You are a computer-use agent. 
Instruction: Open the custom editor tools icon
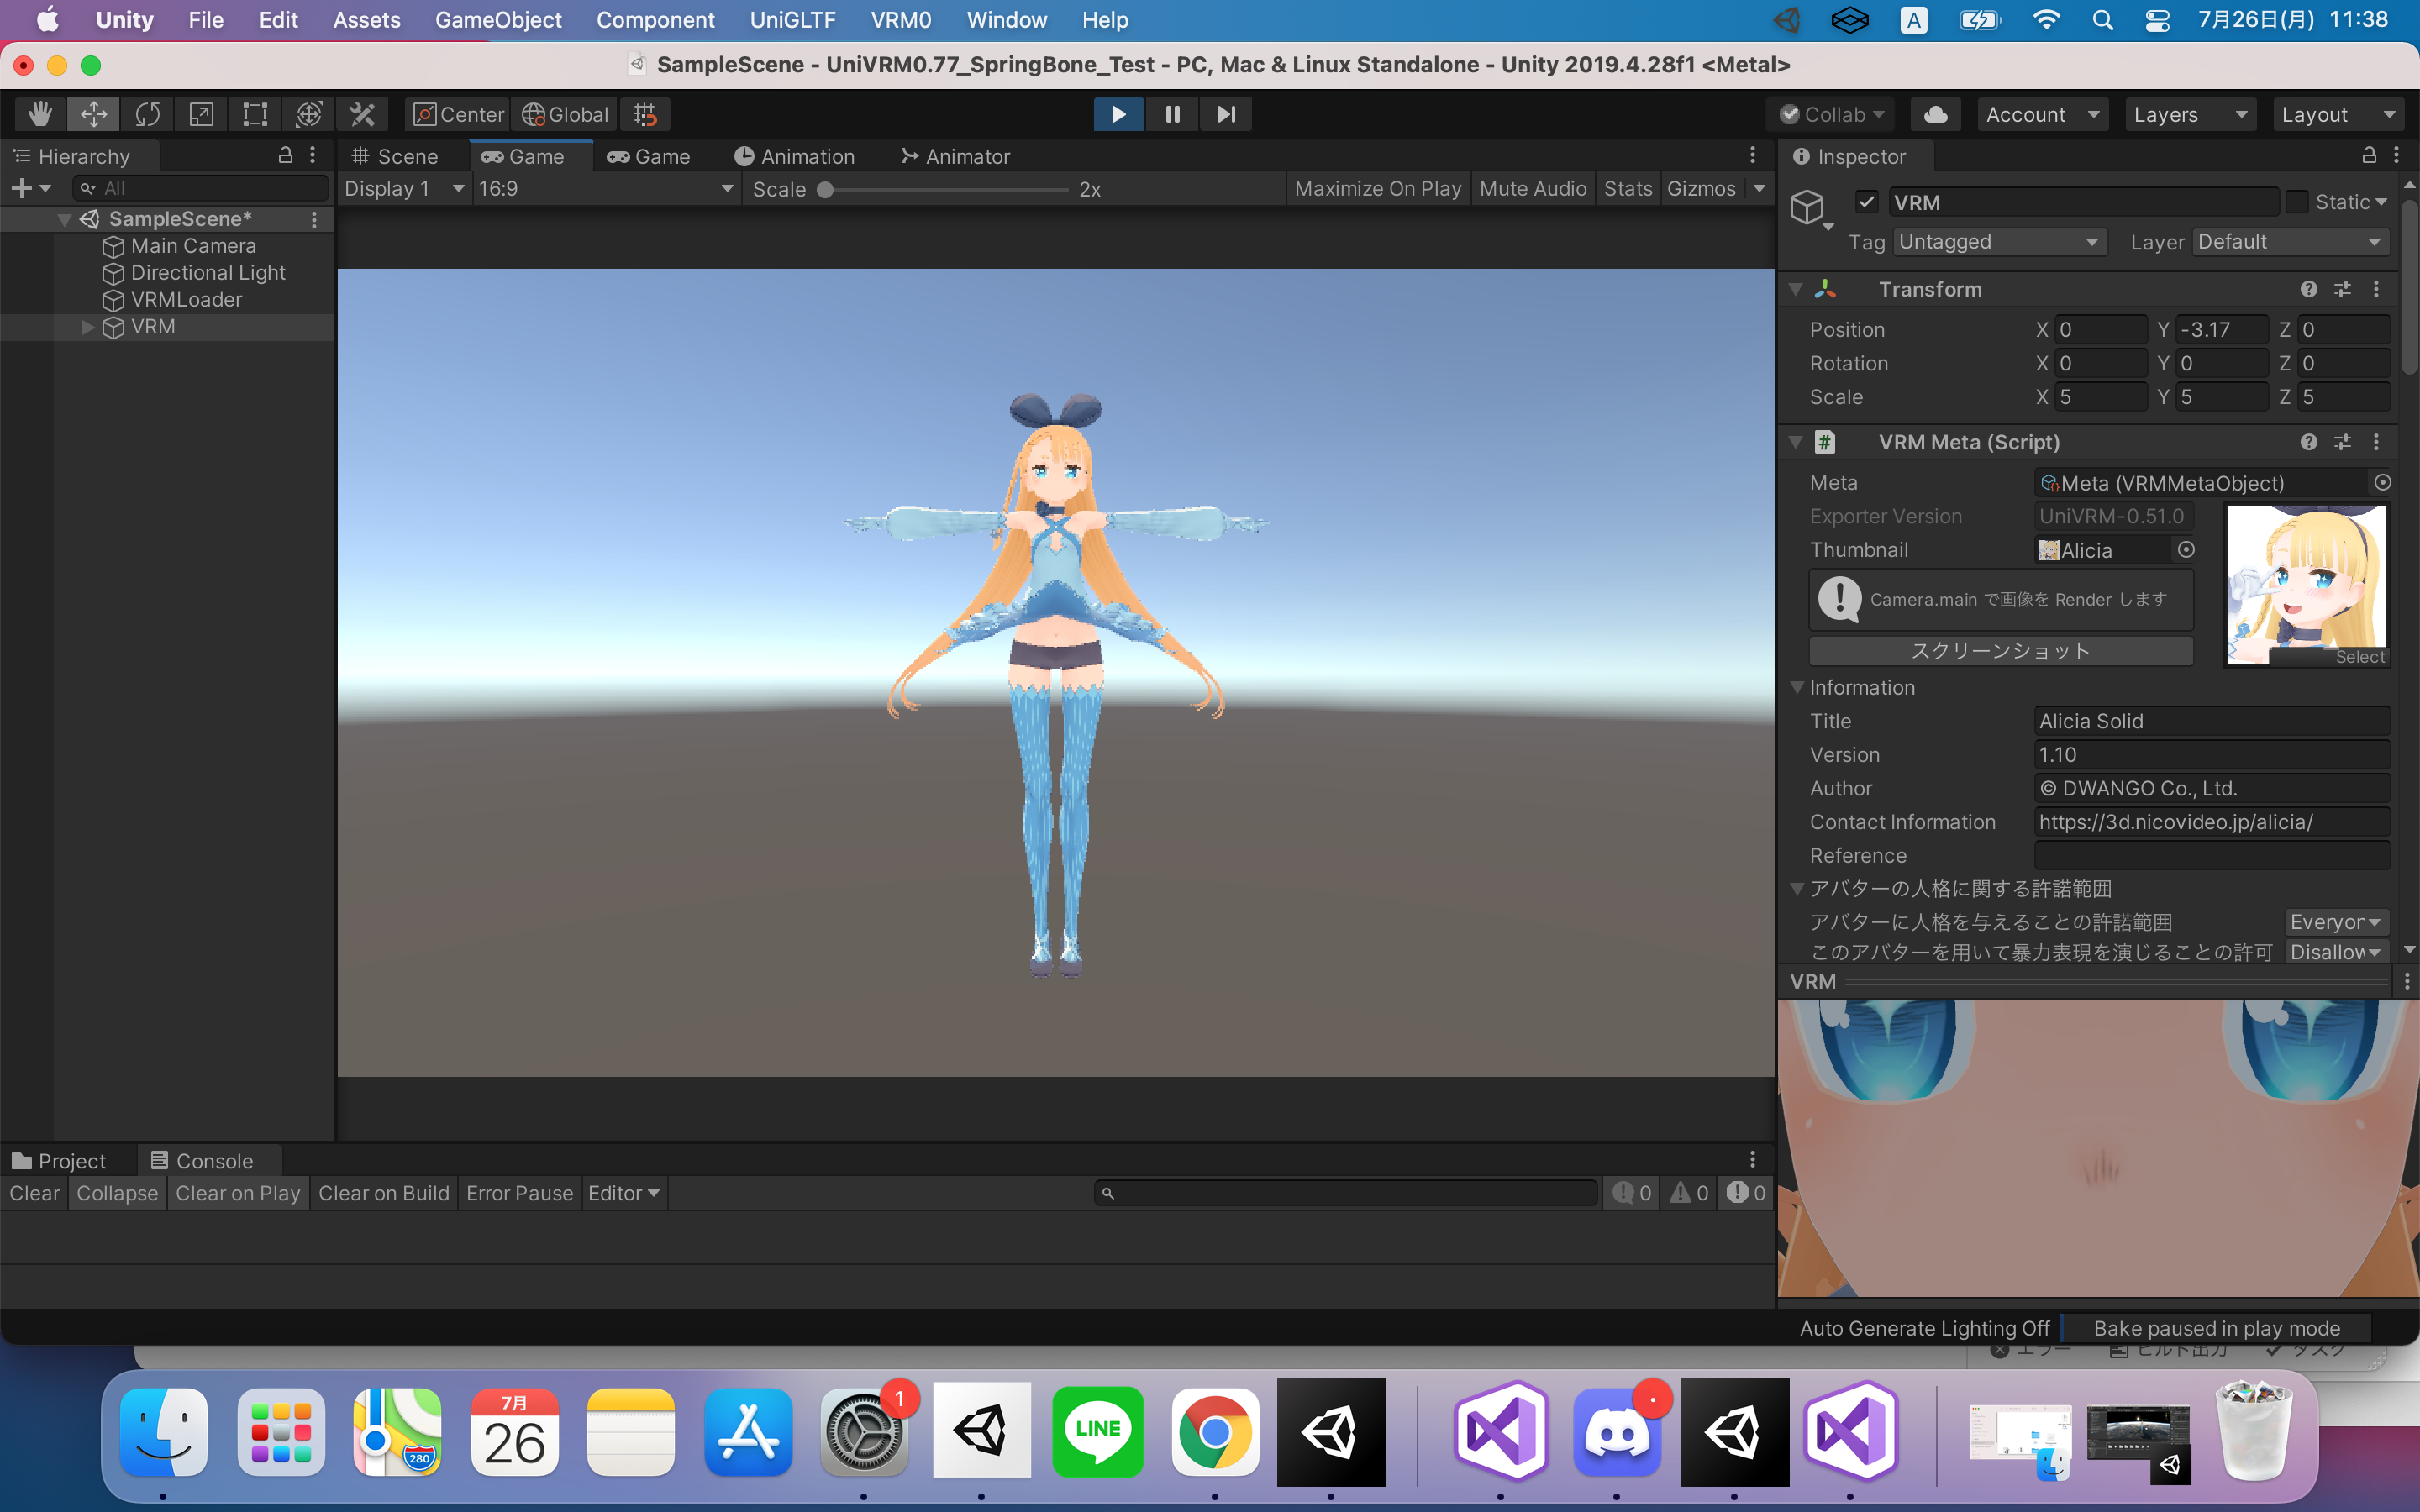click(x=363, y=114)
